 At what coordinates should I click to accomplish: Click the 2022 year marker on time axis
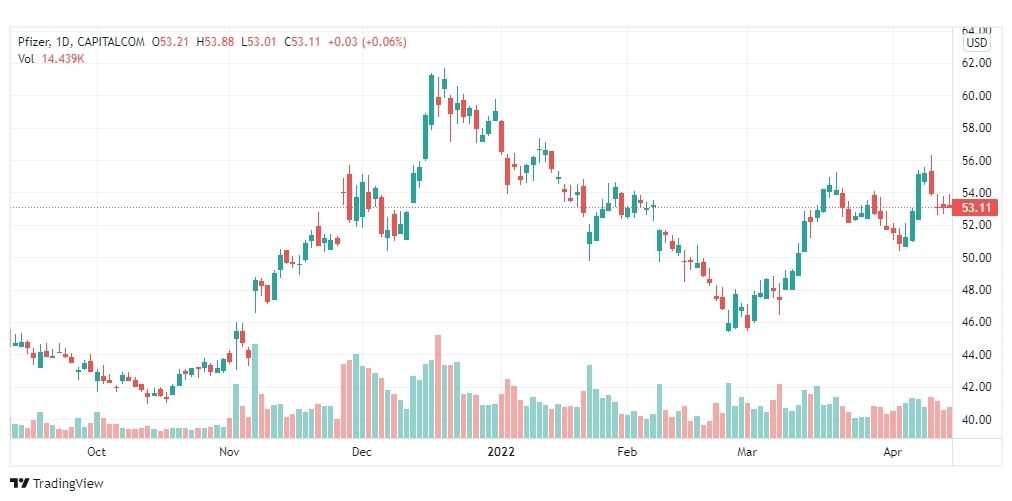(500, 452)
